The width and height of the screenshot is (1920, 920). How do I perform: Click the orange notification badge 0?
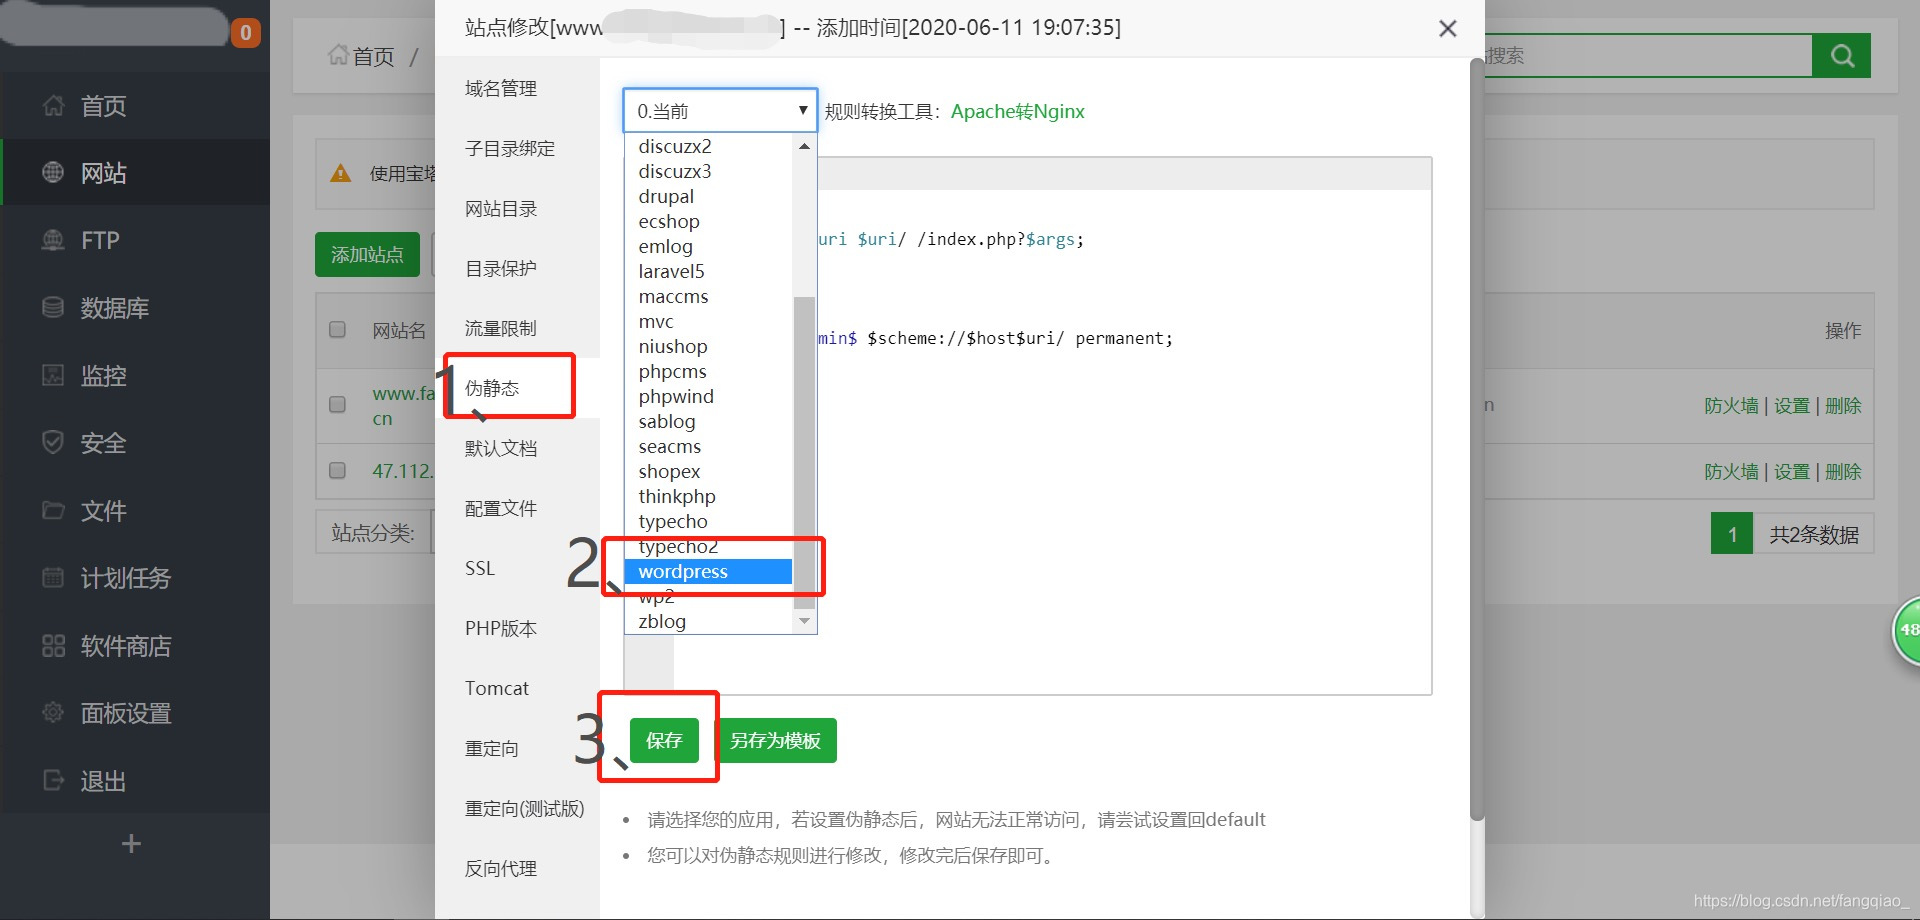coord(246,33)
